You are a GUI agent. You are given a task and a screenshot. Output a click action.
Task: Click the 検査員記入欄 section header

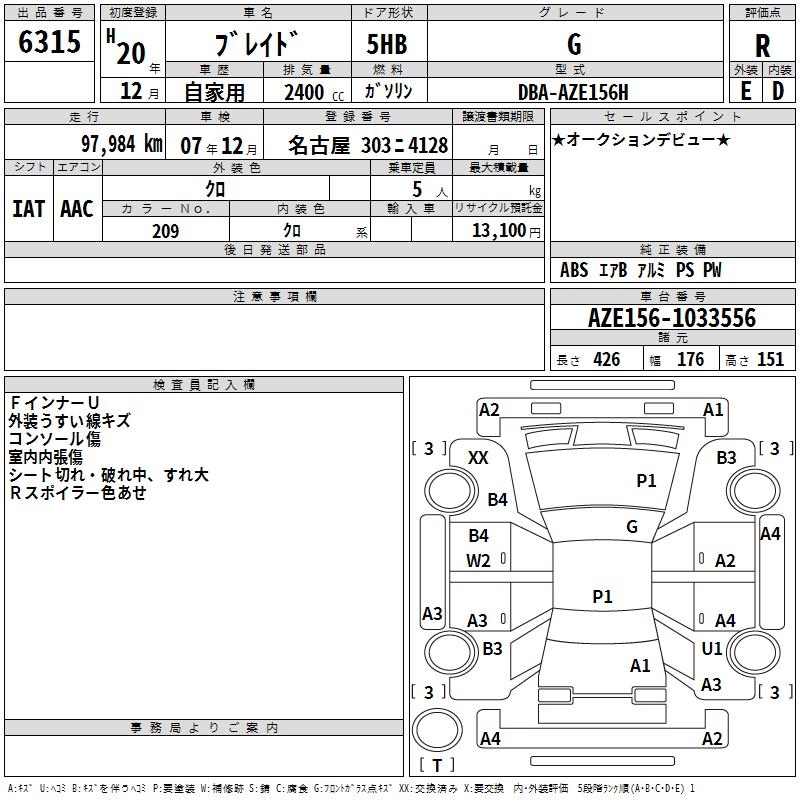click(204, 385)
